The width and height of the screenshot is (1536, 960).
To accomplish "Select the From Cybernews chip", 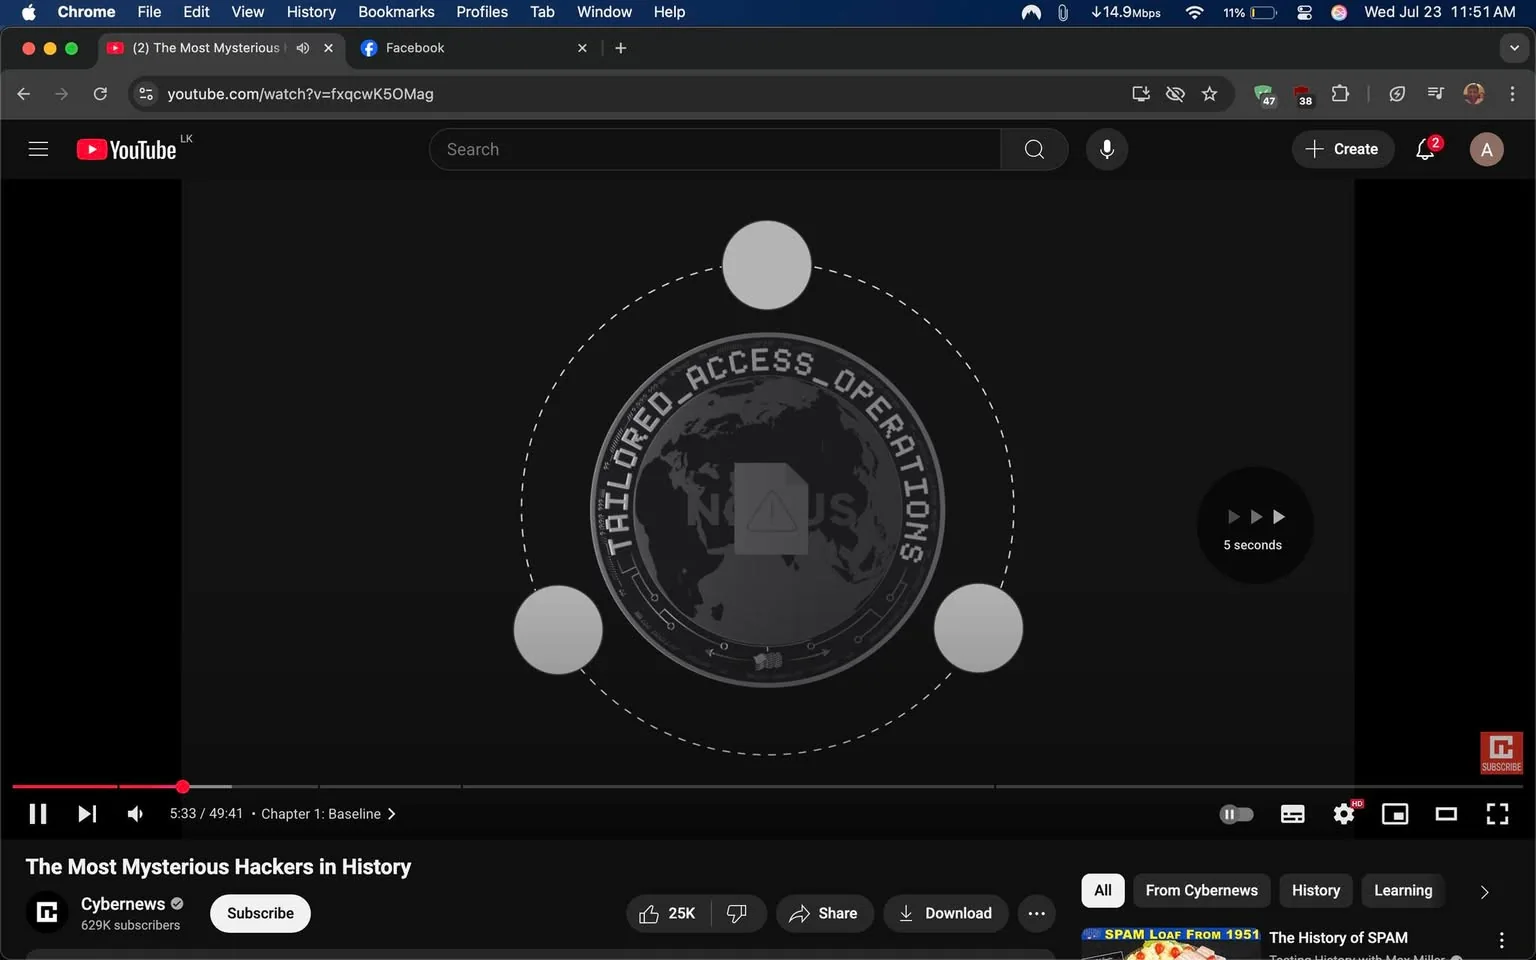I will (1202, 890).
